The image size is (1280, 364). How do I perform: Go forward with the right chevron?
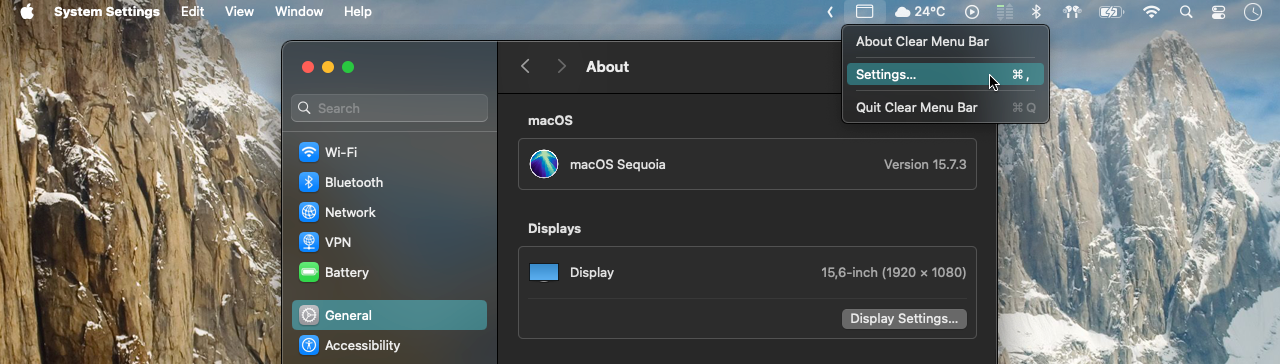point(562,67)
